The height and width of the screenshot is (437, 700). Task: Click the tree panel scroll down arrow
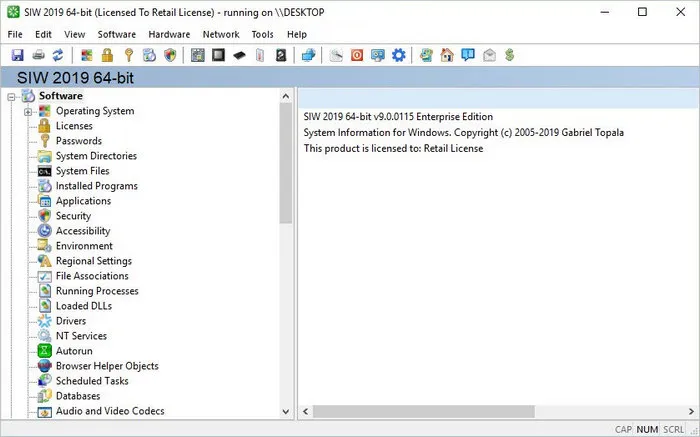[286, 412]
